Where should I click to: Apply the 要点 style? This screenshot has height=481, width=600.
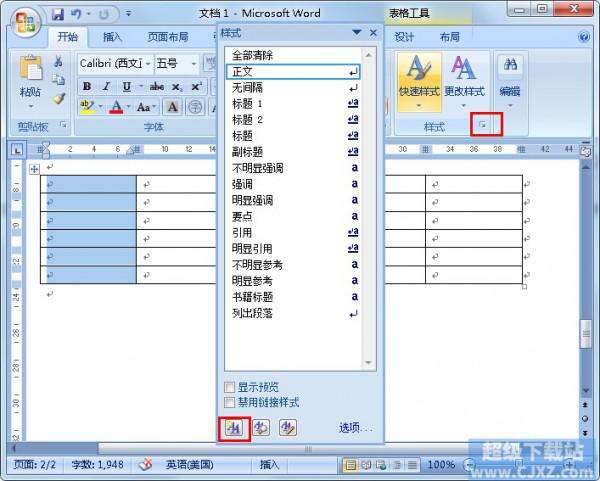[292, 216]
